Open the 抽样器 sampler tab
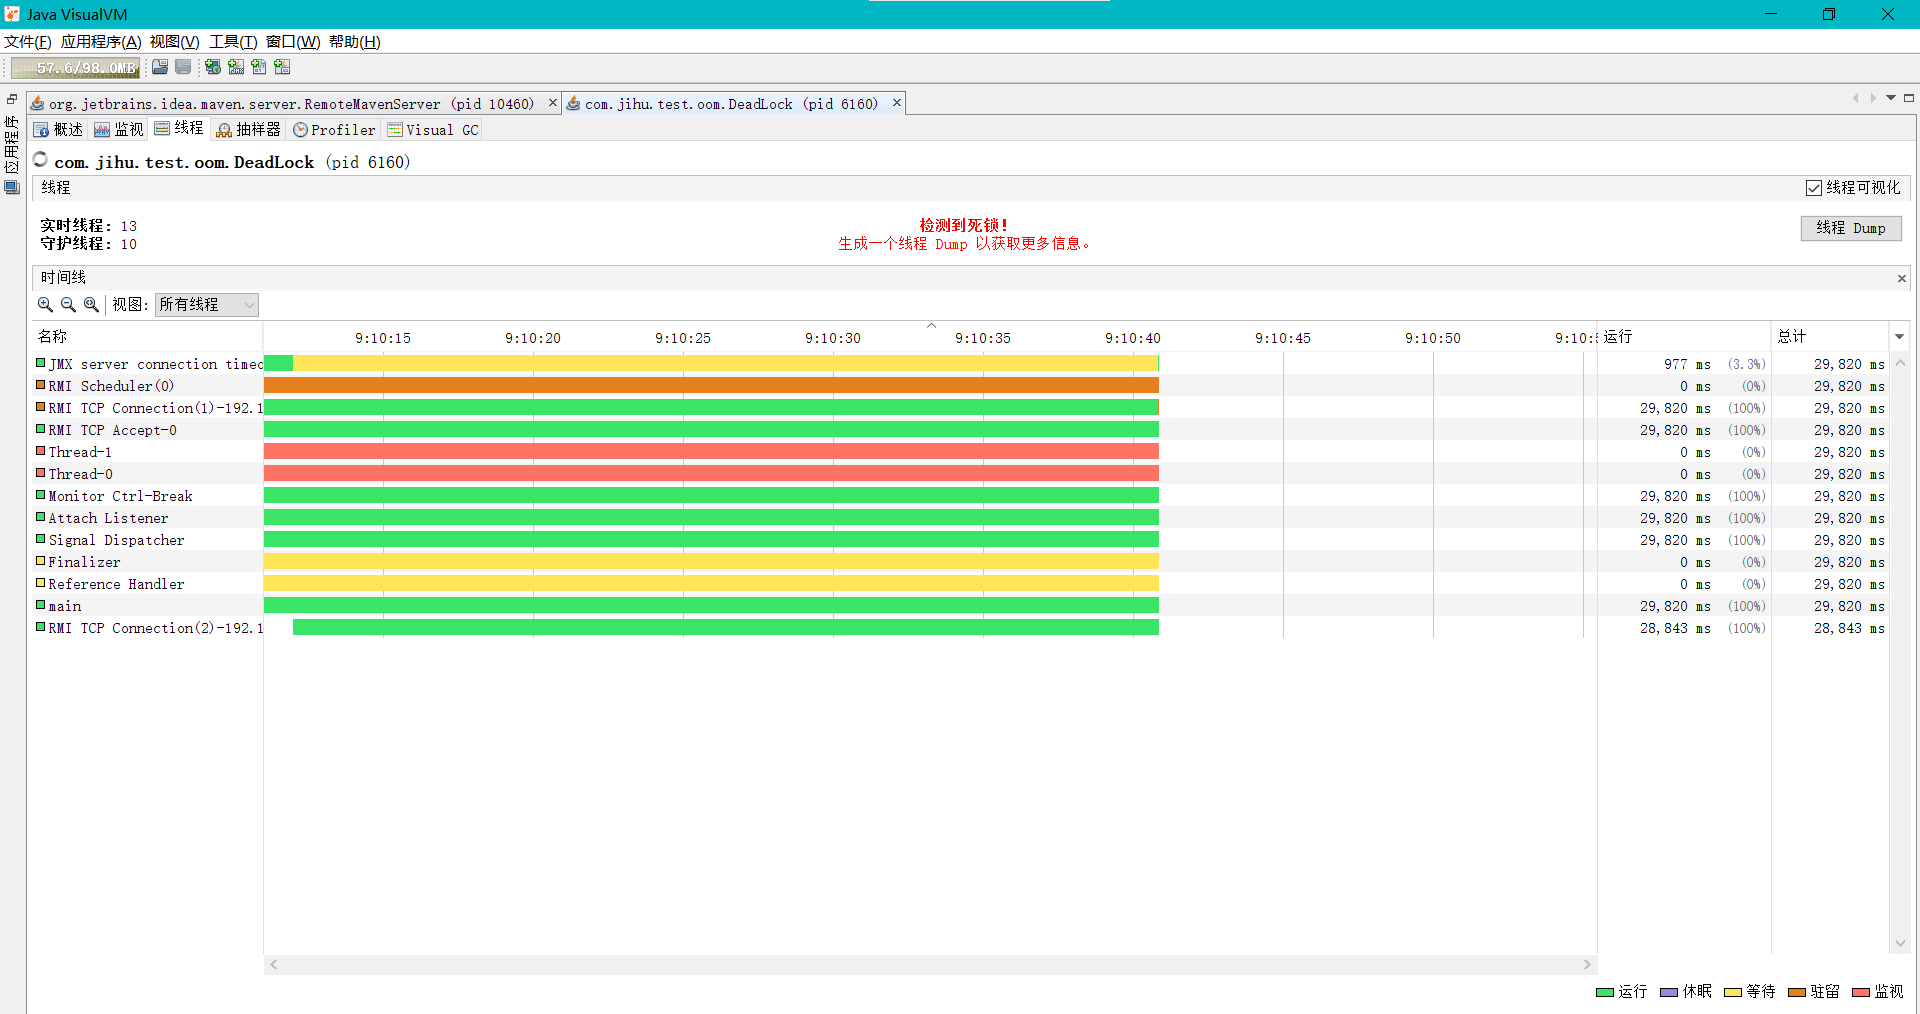 248,130
